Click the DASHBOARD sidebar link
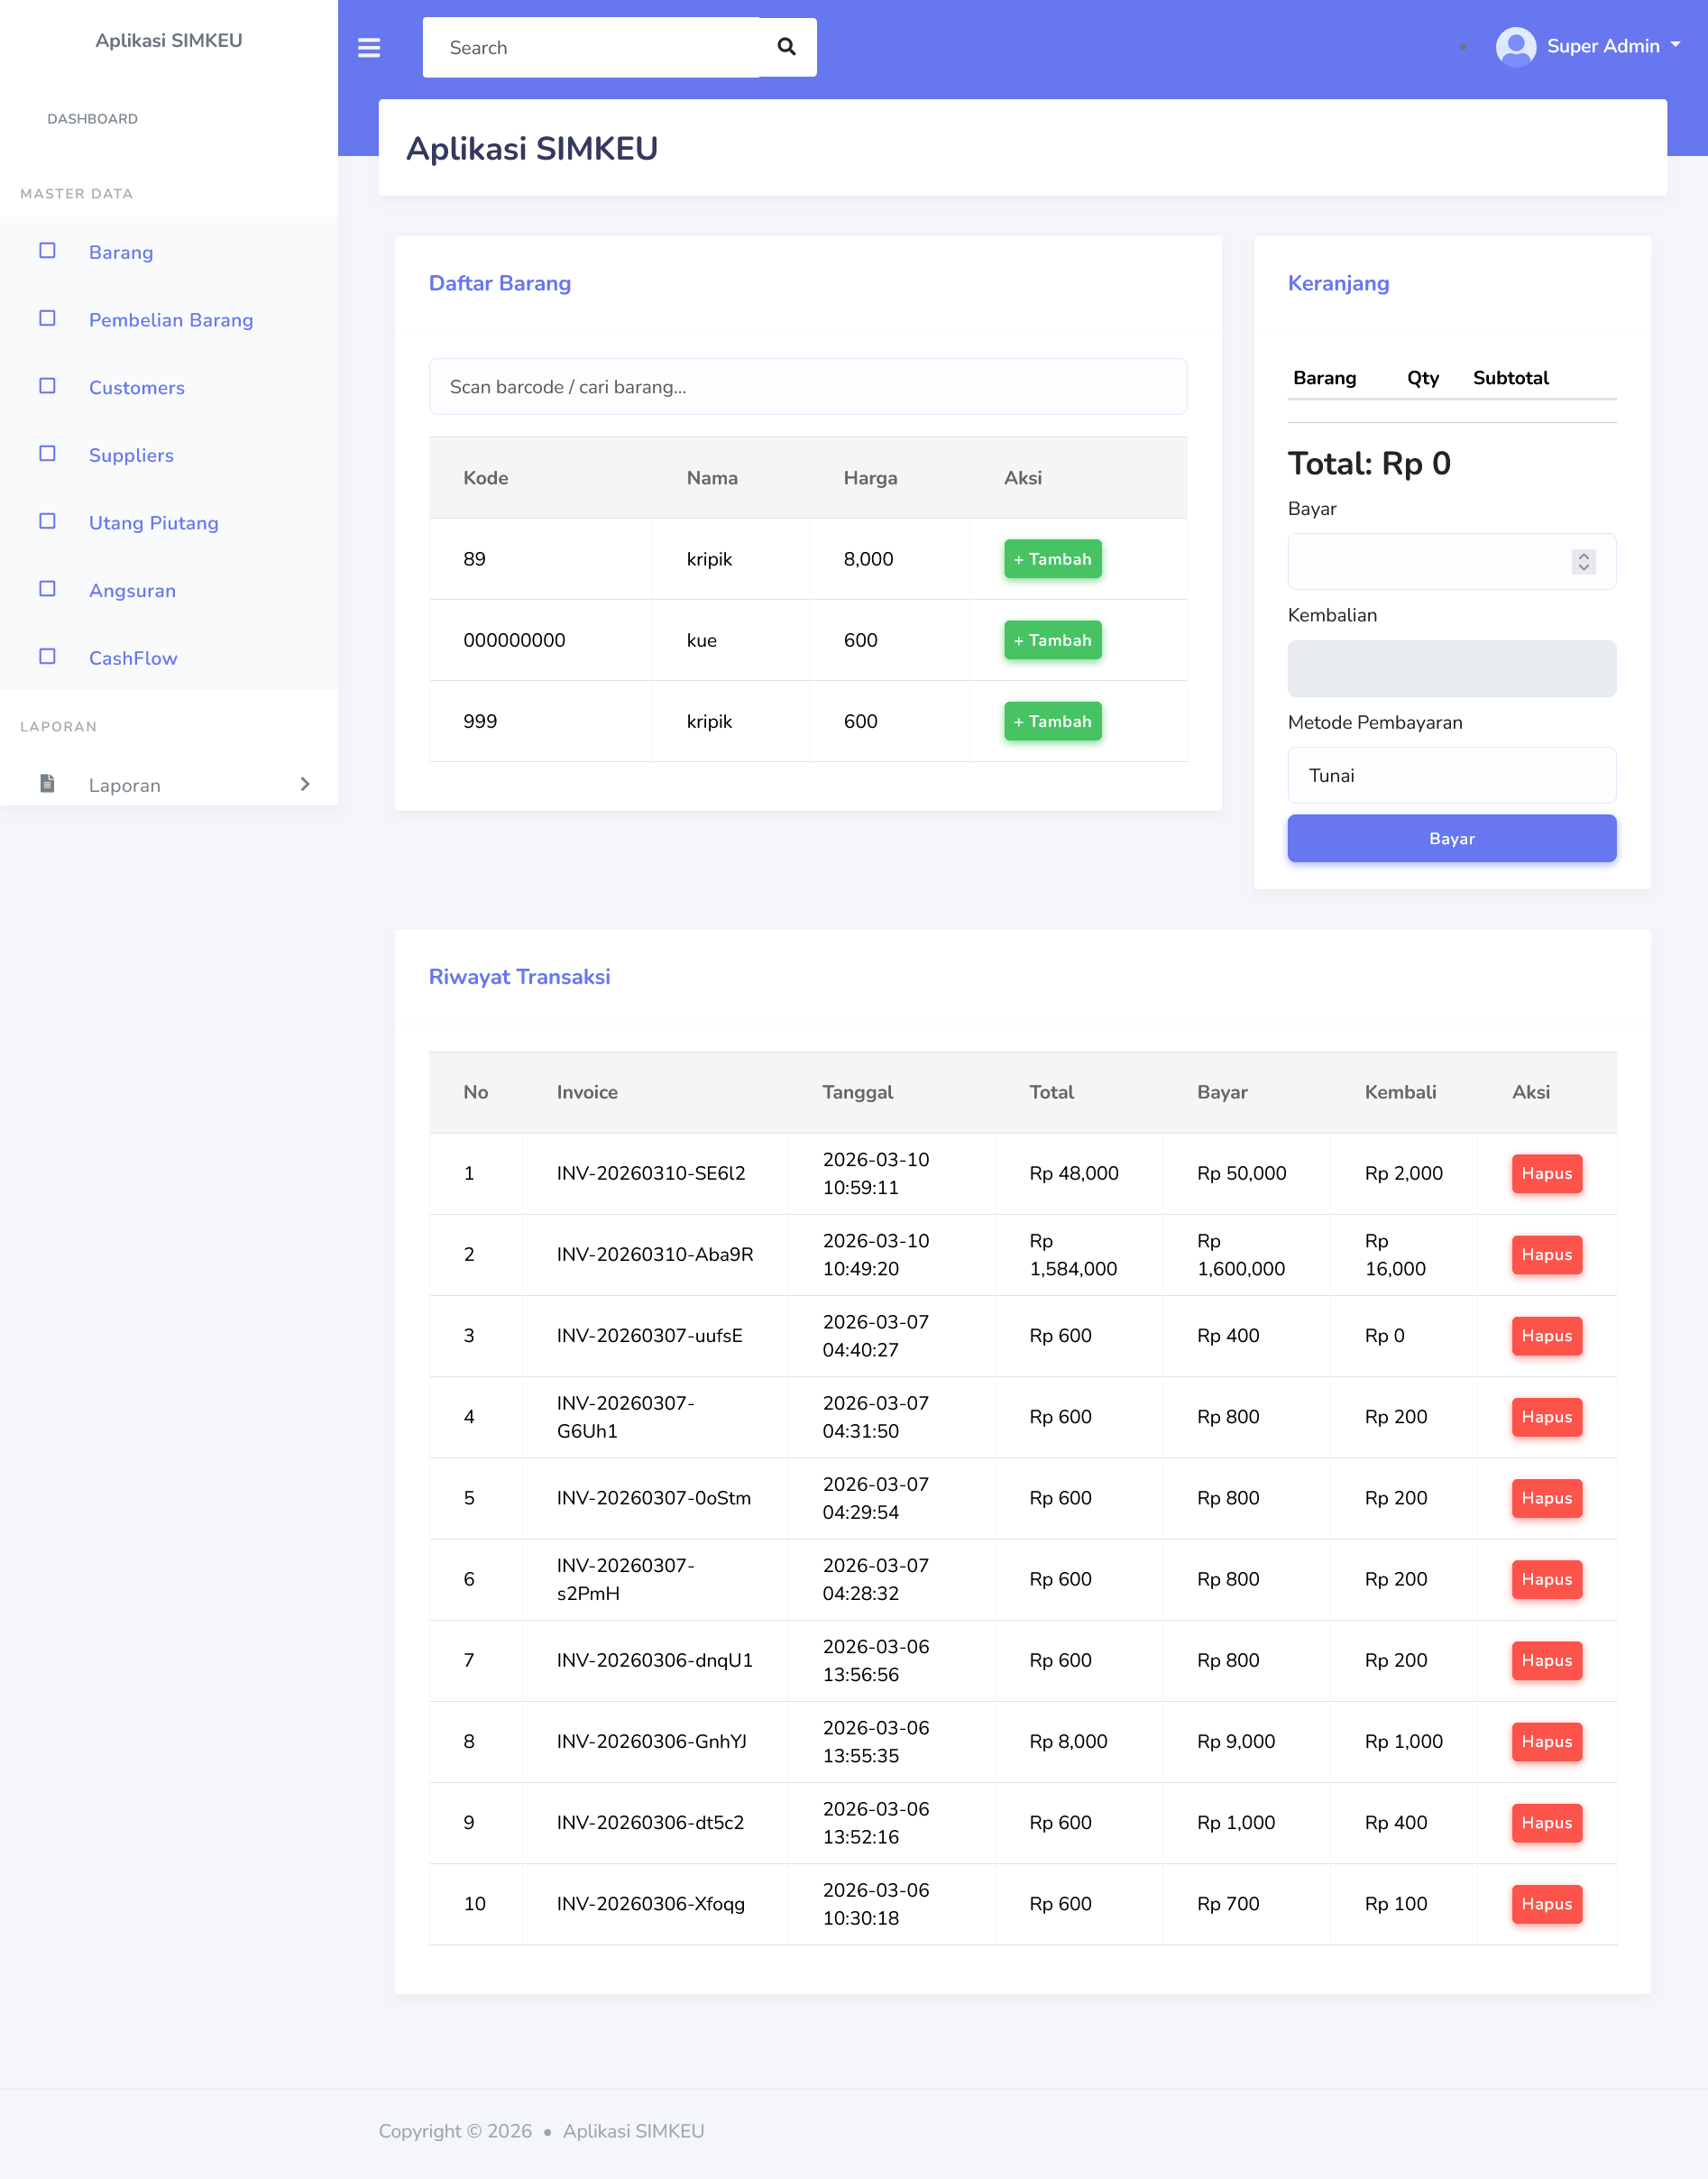 pyautogui.click(x=92, y=119)
